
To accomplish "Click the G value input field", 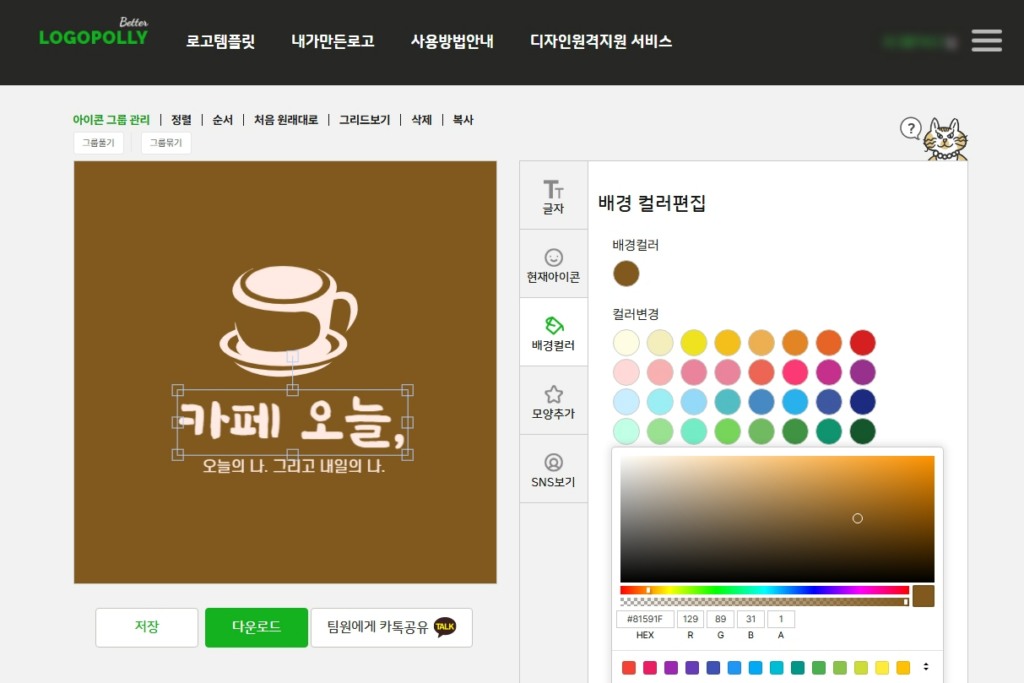I will 720,619.
